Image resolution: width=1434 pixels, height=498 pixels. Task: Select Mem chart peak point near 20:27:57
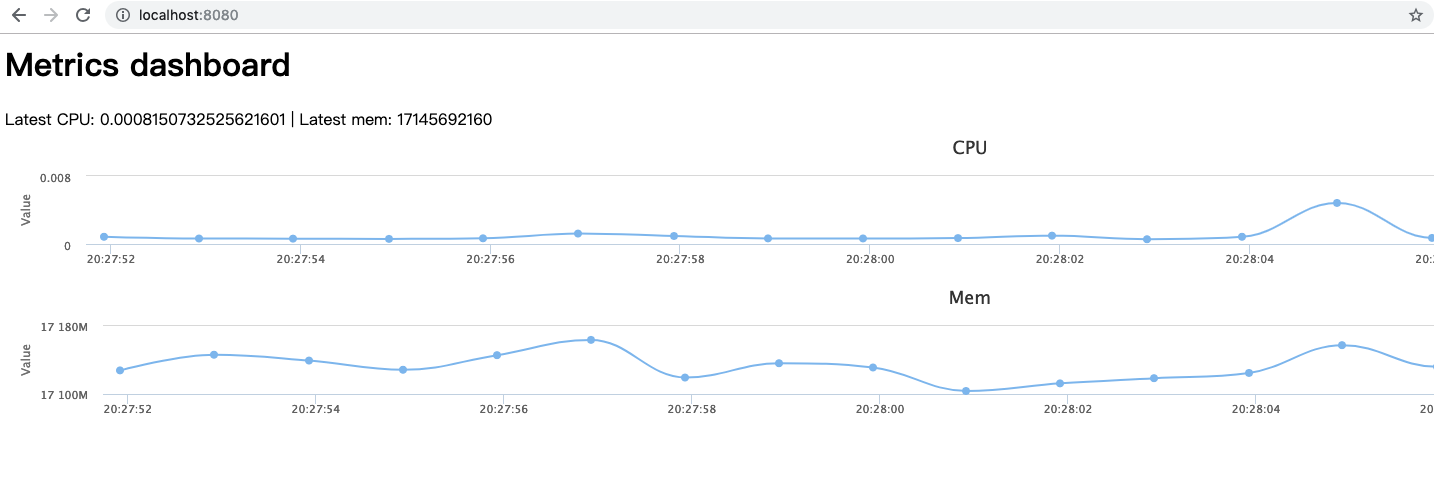coord(591,340)
